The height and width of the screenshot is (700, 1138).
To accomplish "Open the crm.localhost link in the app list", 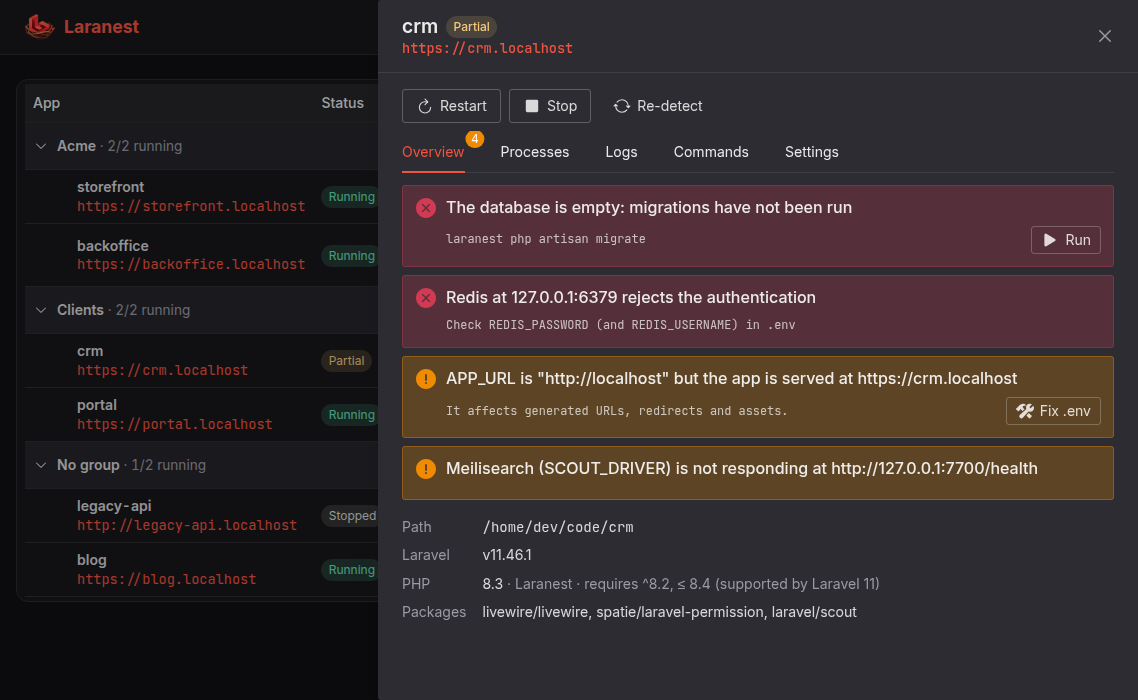I will click(163, 371).
